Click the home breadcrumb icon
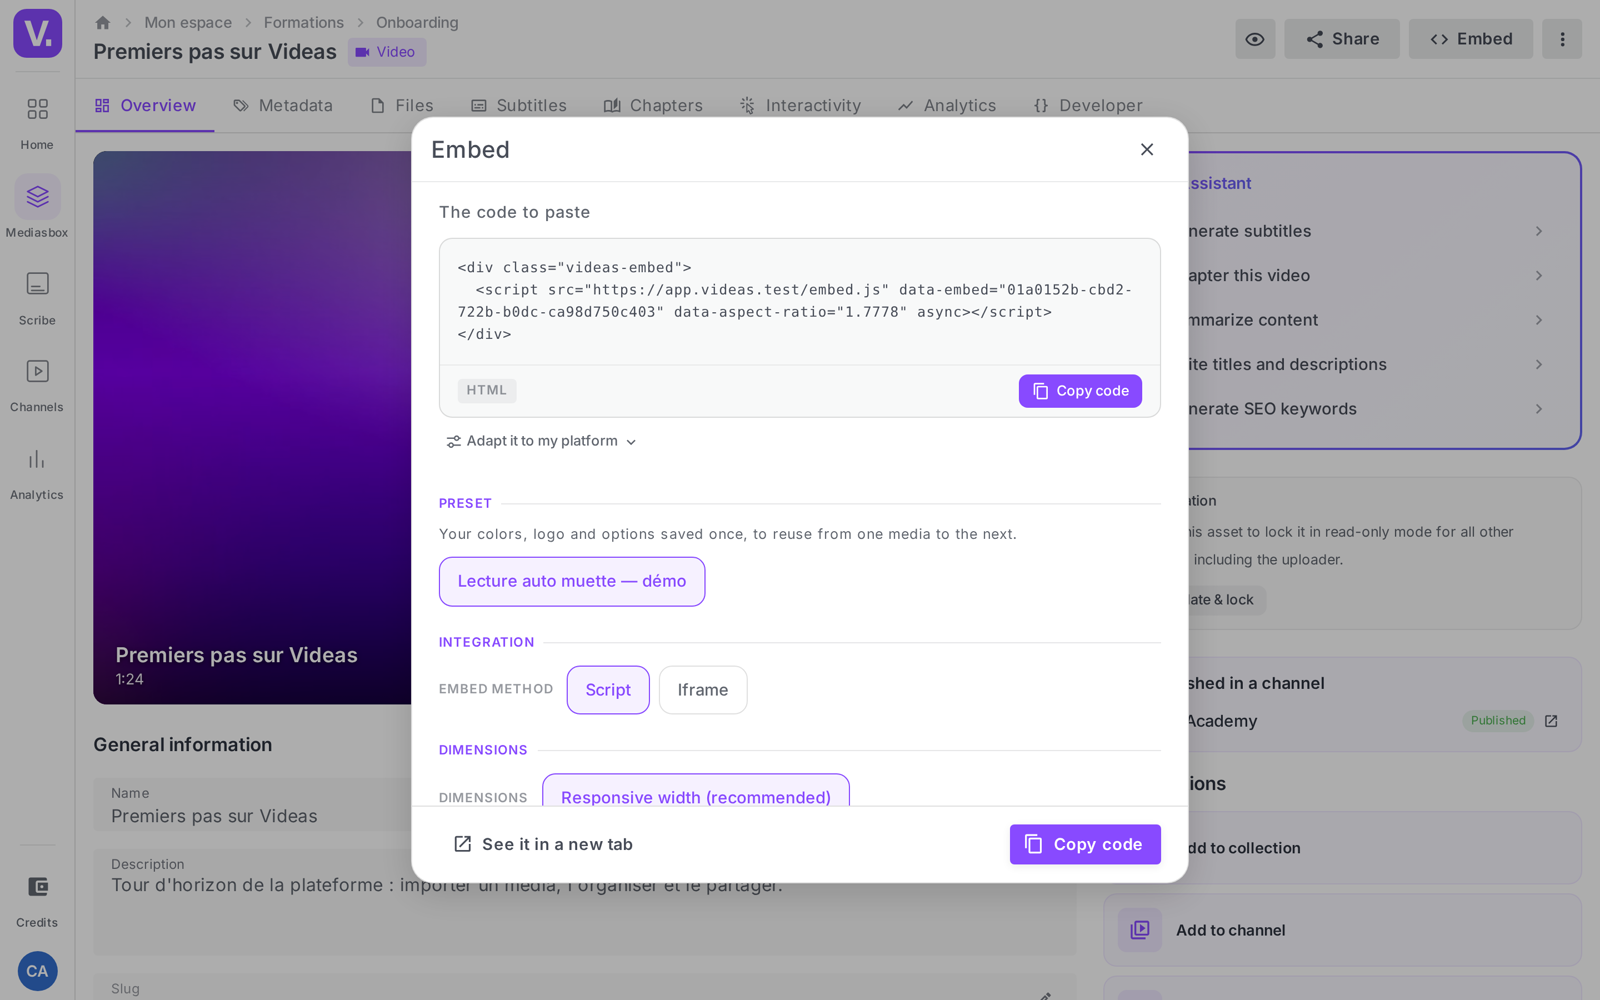 [102, 22]
